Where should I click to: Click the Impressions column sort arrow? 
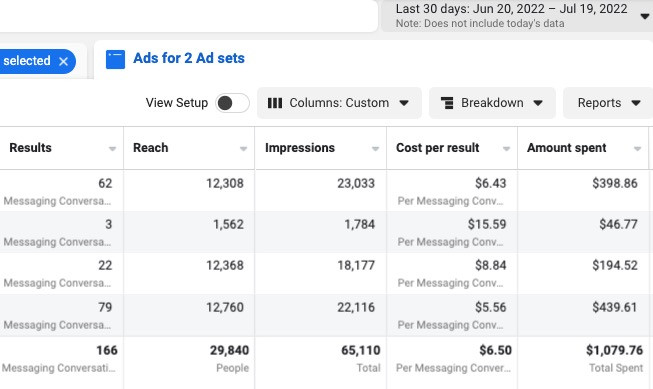375,149
